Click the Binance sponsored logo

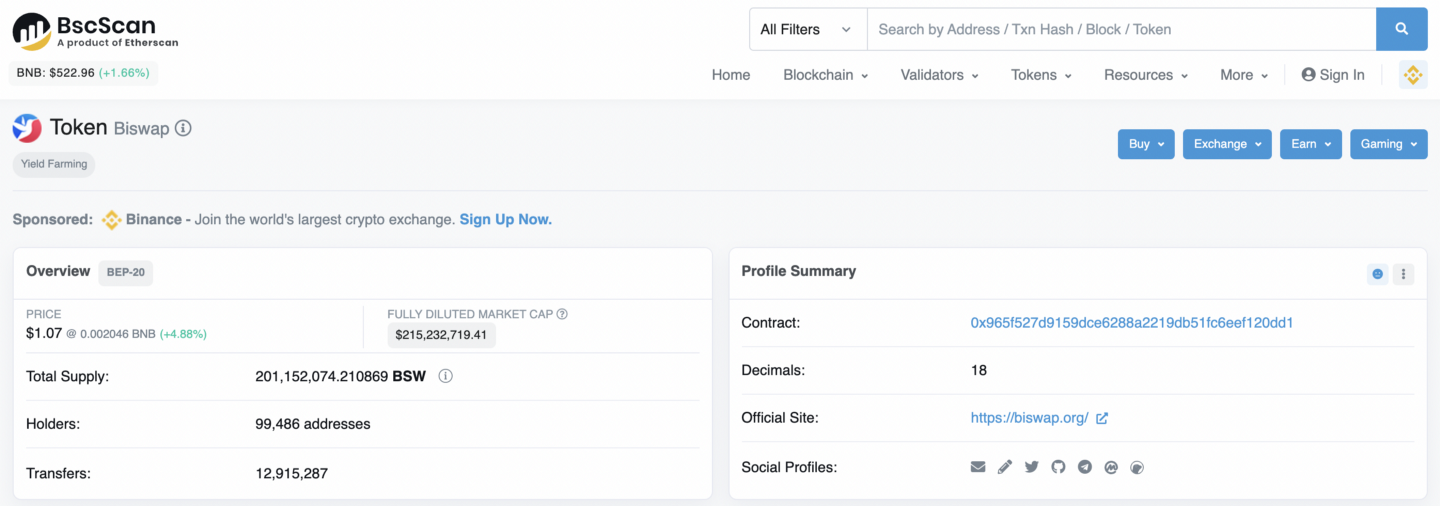click(x=111, y=219)
